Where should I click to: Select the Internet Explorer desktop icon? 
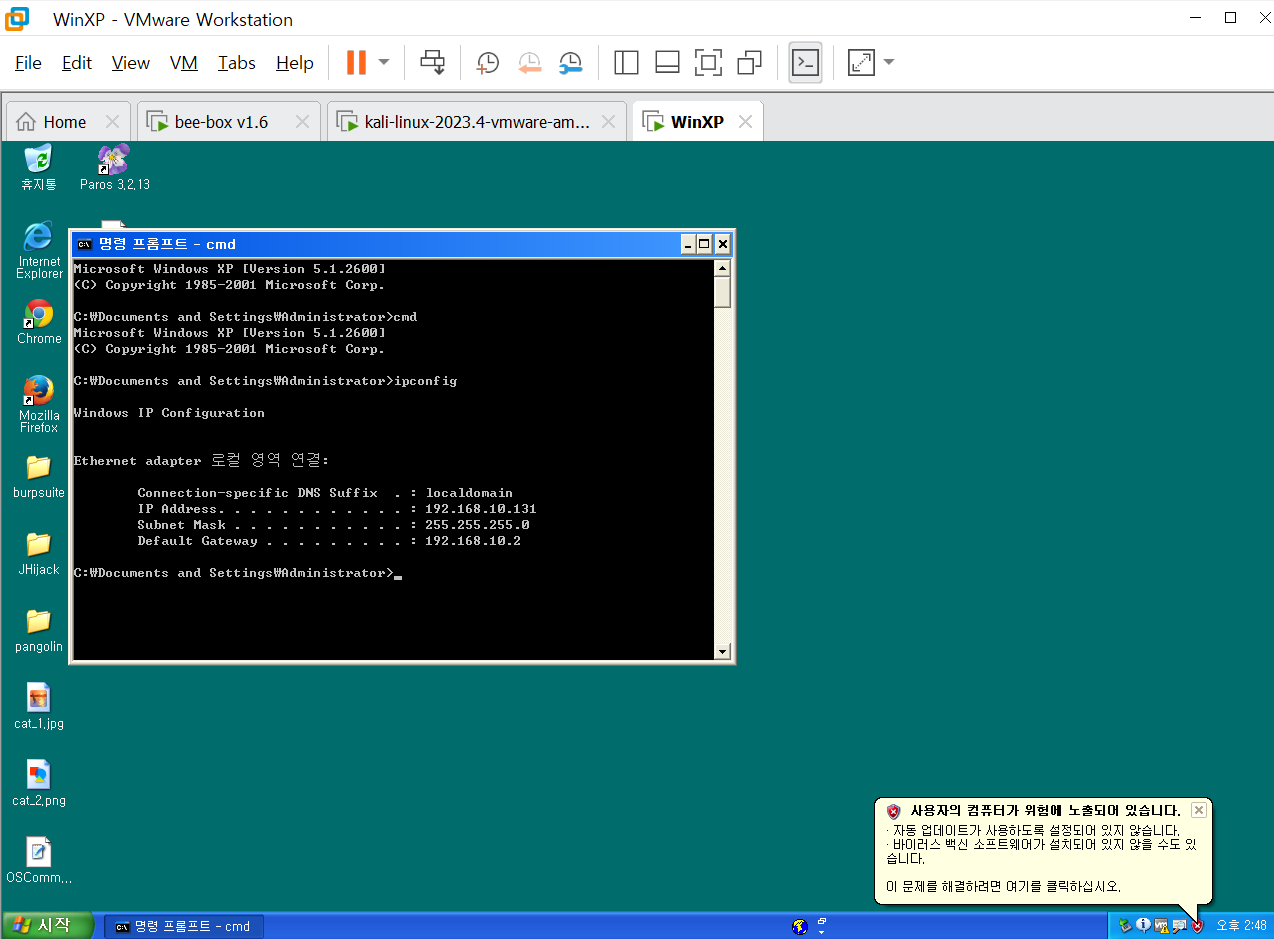[39, 250]
